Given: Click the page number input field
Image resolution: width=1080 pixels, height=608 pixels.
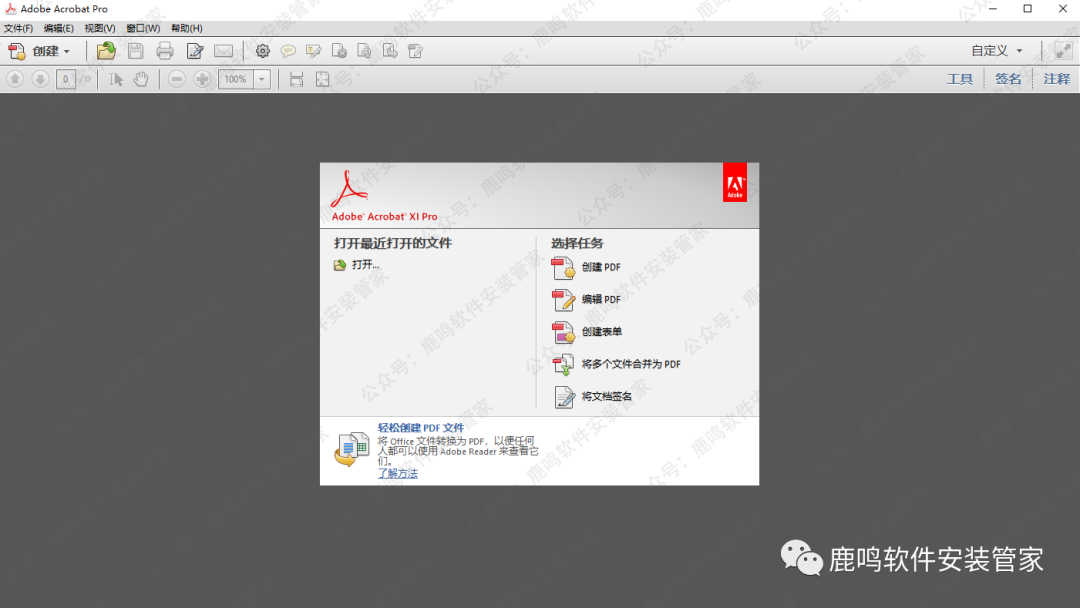Looking at the screenshot, I should point(66,79).
